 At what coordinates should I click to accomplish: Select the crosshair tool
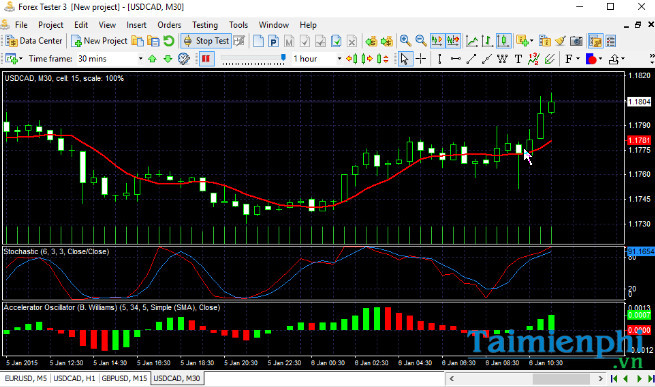pyautogui.click(x=421, y=59)
